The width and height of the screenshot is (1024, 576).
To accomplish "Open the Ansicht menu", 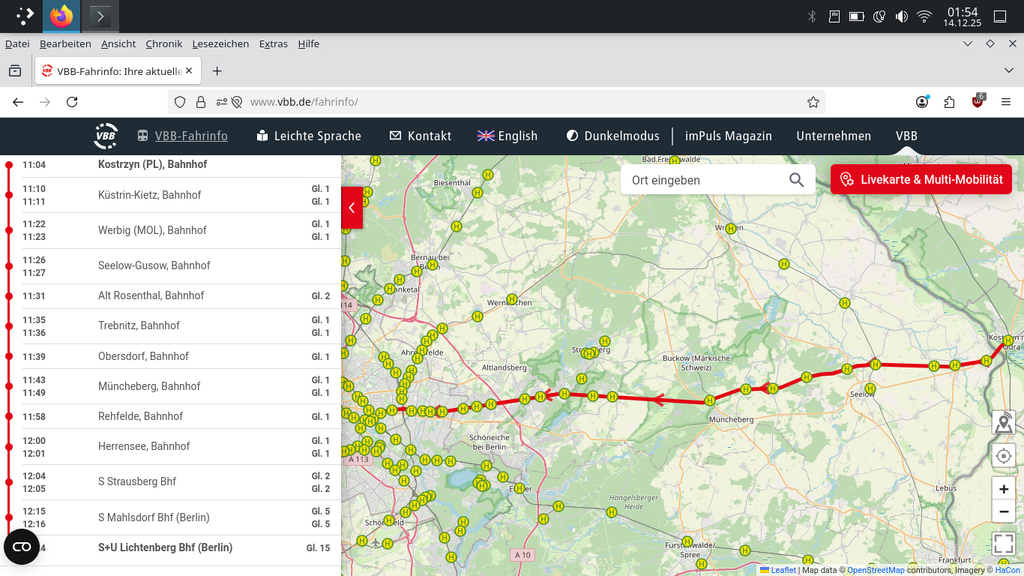I will 118,44.
